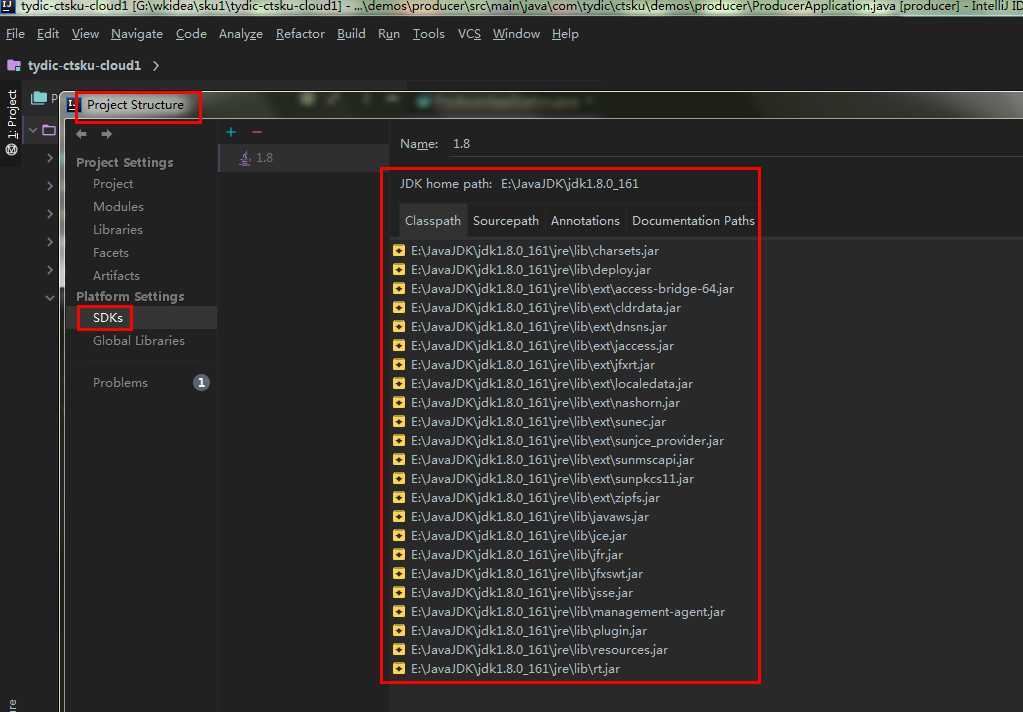Select Project under Project Settings

pyautogui.click(x=113, y=184)
